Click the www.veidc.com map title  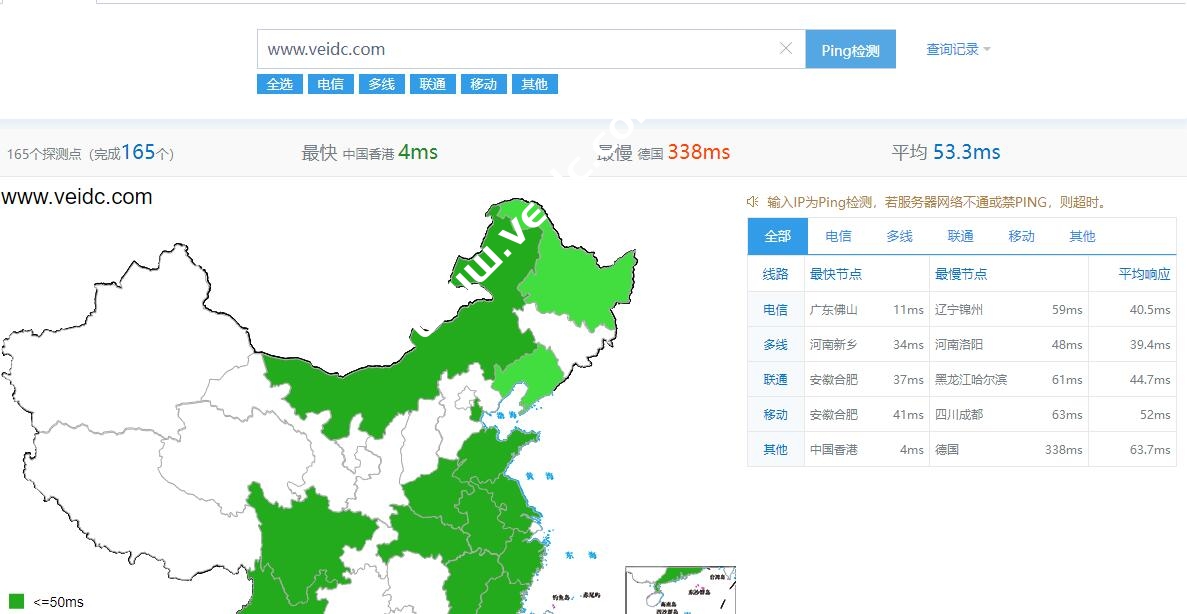pos(77,197)
